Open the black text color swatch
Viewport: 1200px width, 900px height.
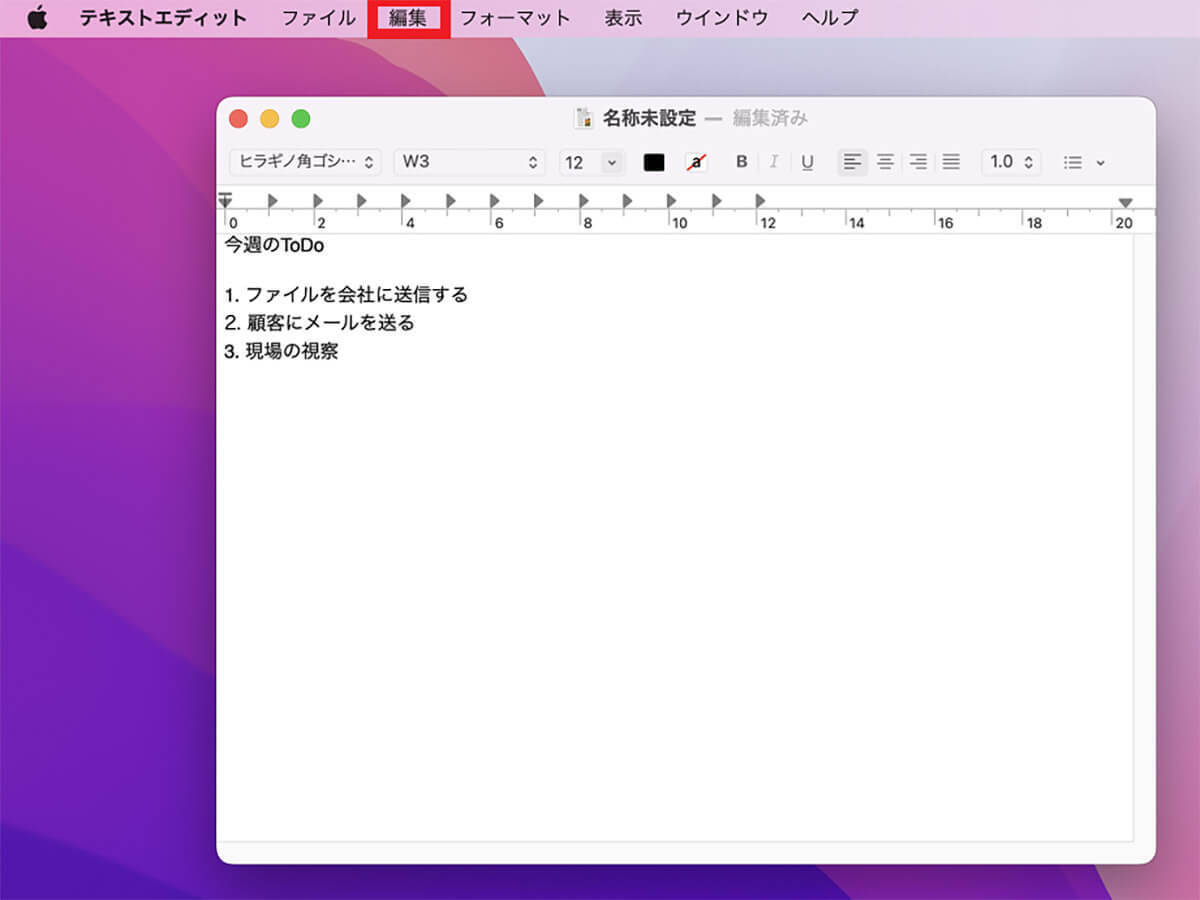click(654, 162)
